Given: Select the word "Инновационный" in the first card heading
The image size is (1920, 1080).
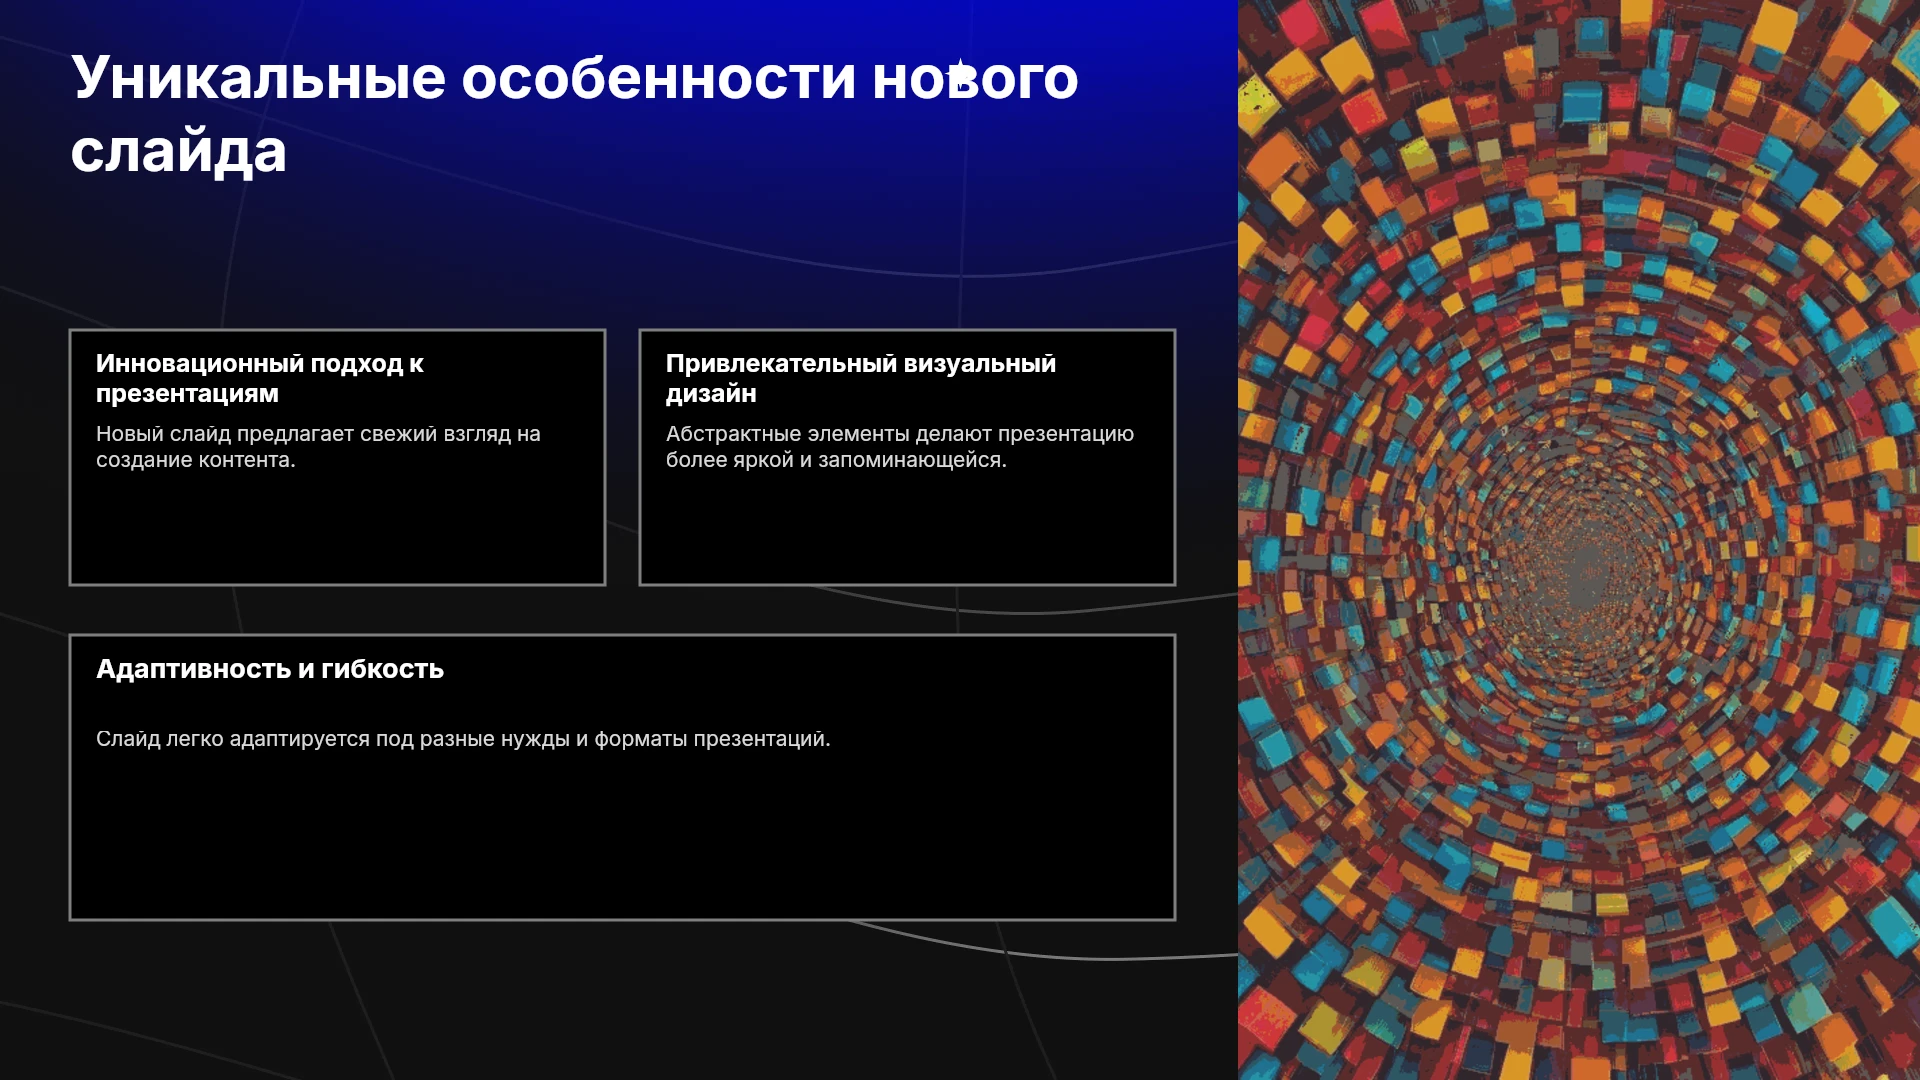Looking at the screenshot, I should (x=200, y=363).
